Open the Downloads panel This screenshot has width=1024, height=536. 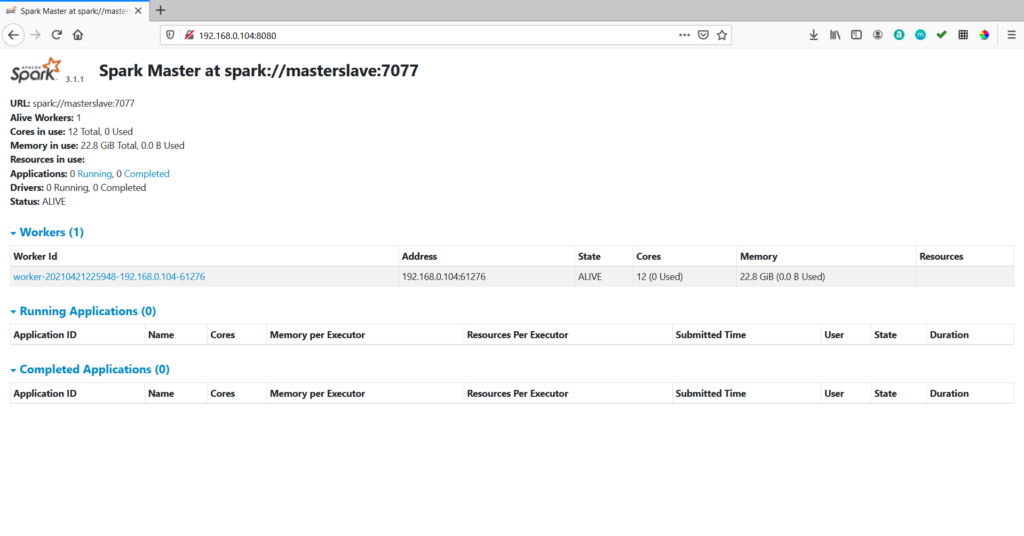coord(813,34)
